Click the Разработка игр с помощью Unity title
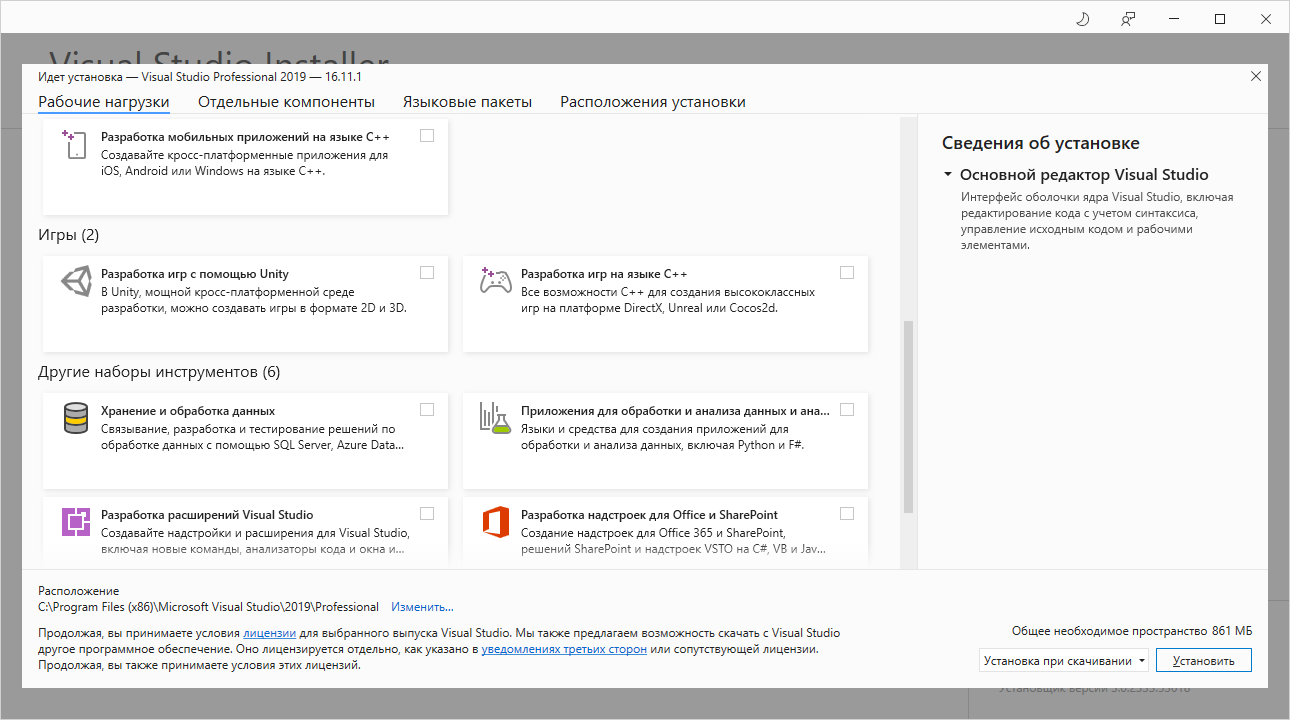 click(195, 274)
